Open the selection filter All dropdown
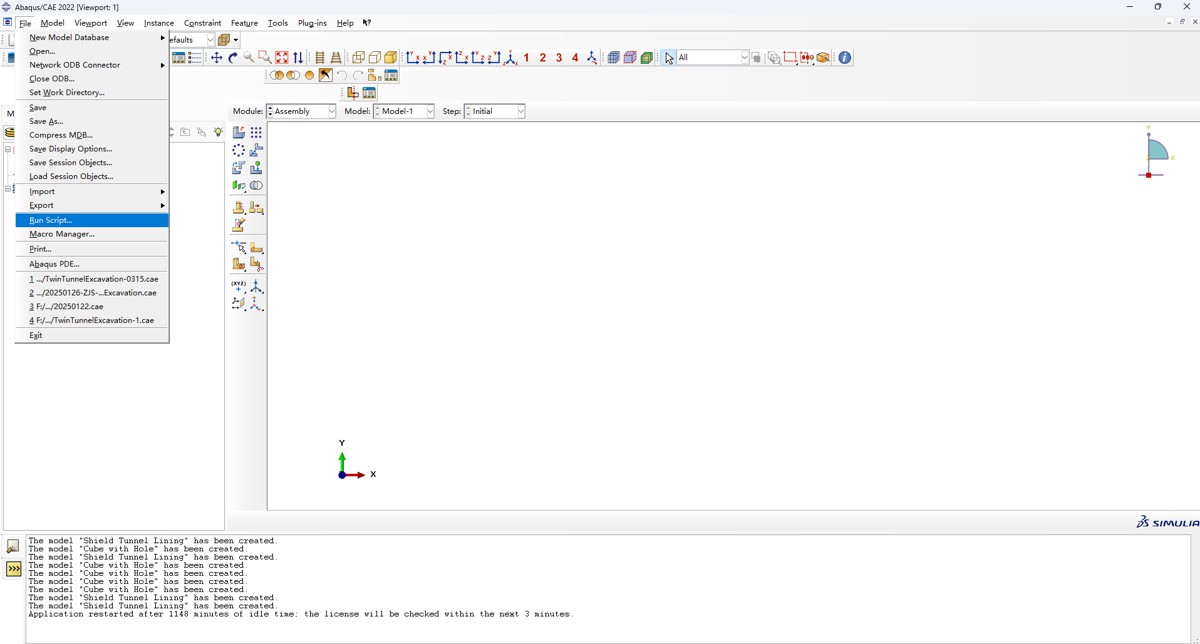 (713, 58)
